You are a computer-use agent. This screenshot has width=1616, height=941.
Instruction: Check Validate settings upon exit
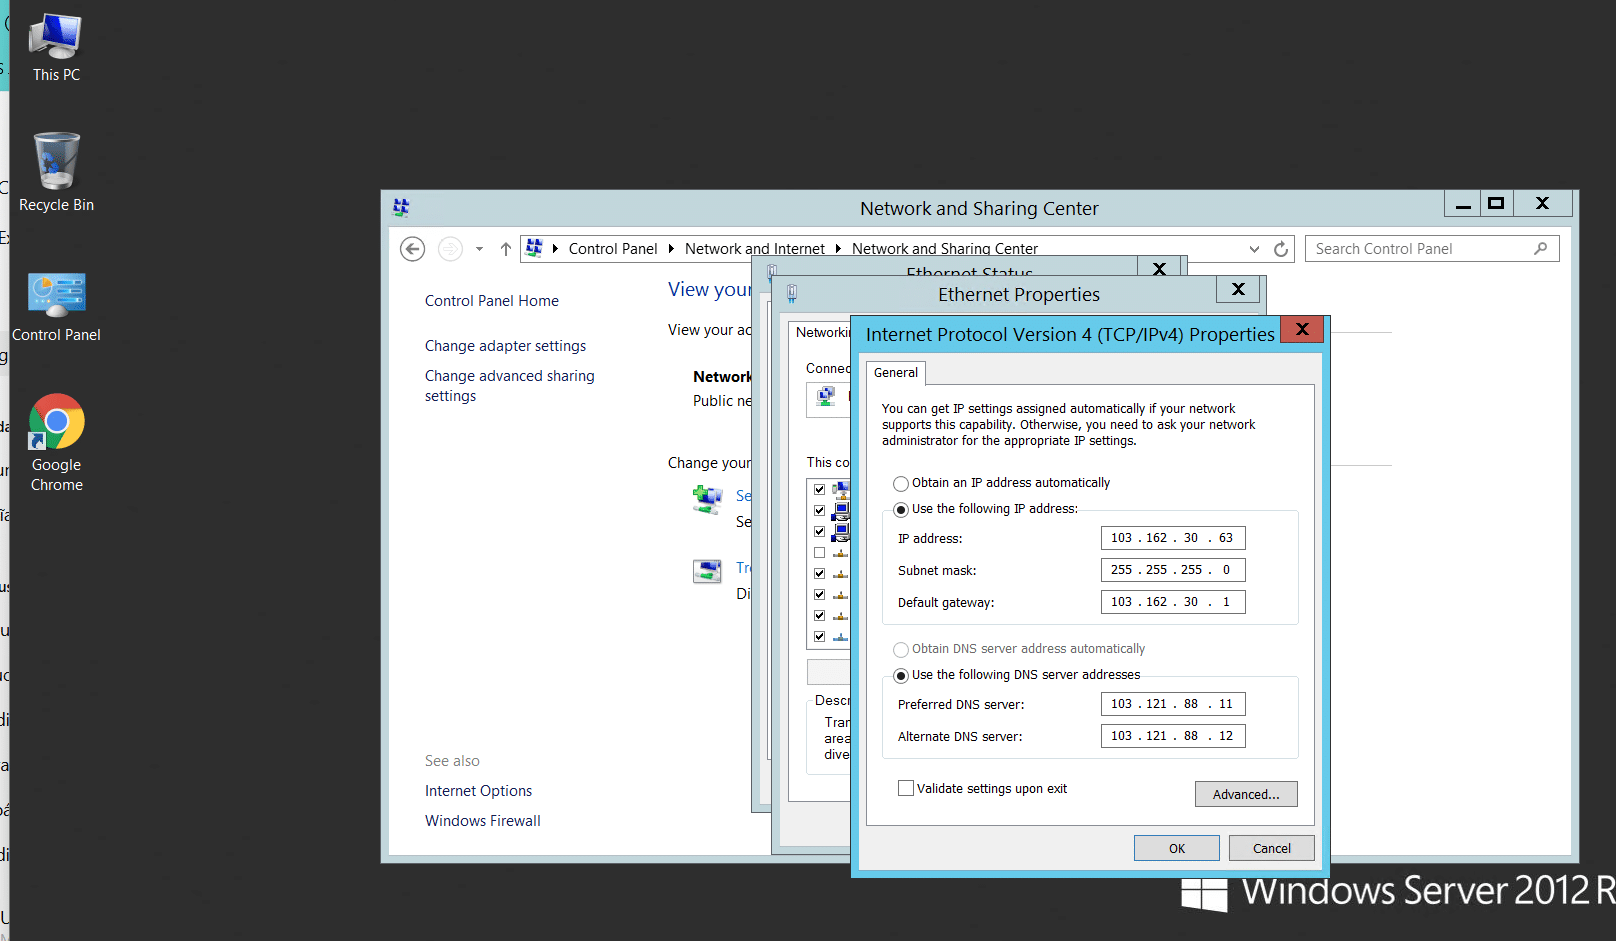(906, 788)
